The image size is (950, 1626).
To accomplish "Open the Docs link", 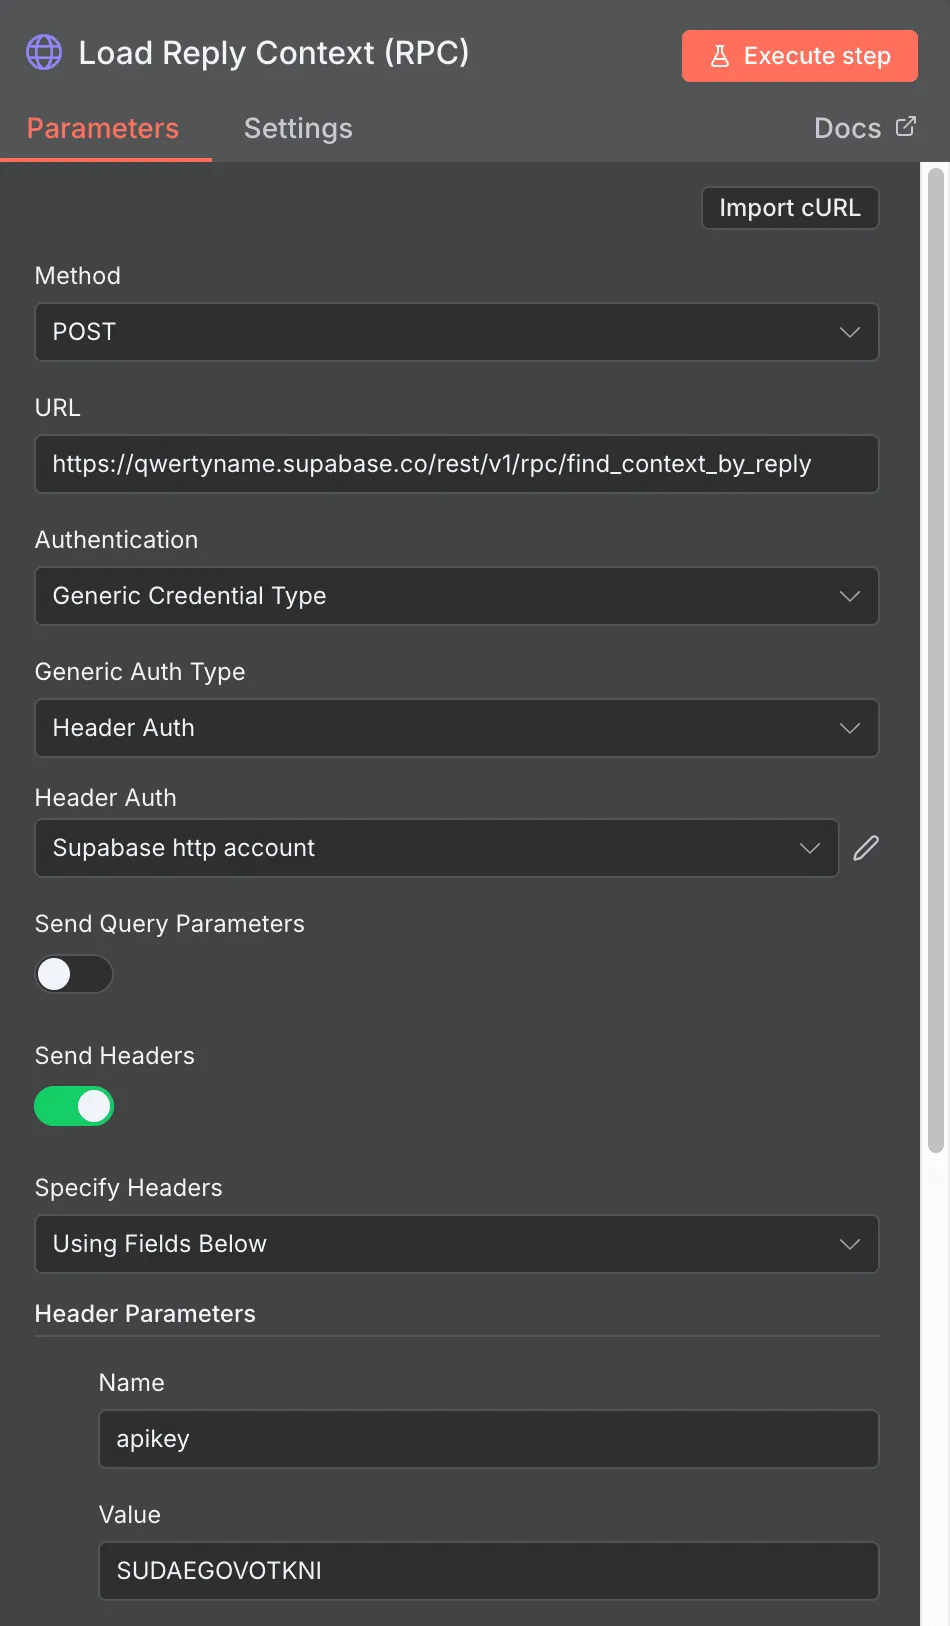I will point(847,128).
